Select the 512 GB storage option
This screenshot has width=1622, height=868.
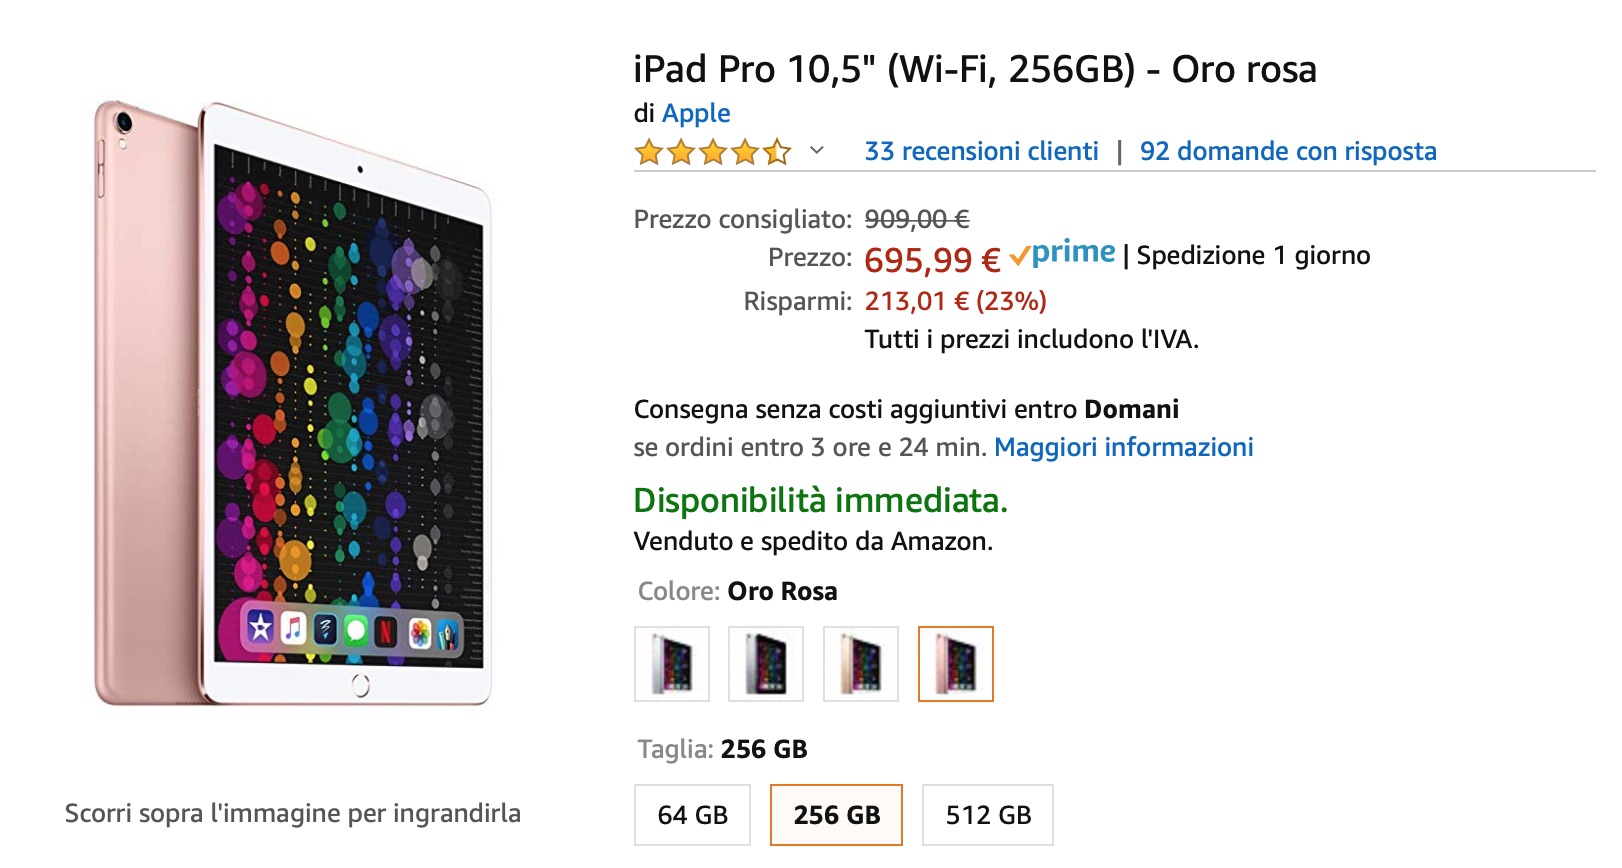click(987, 815)
